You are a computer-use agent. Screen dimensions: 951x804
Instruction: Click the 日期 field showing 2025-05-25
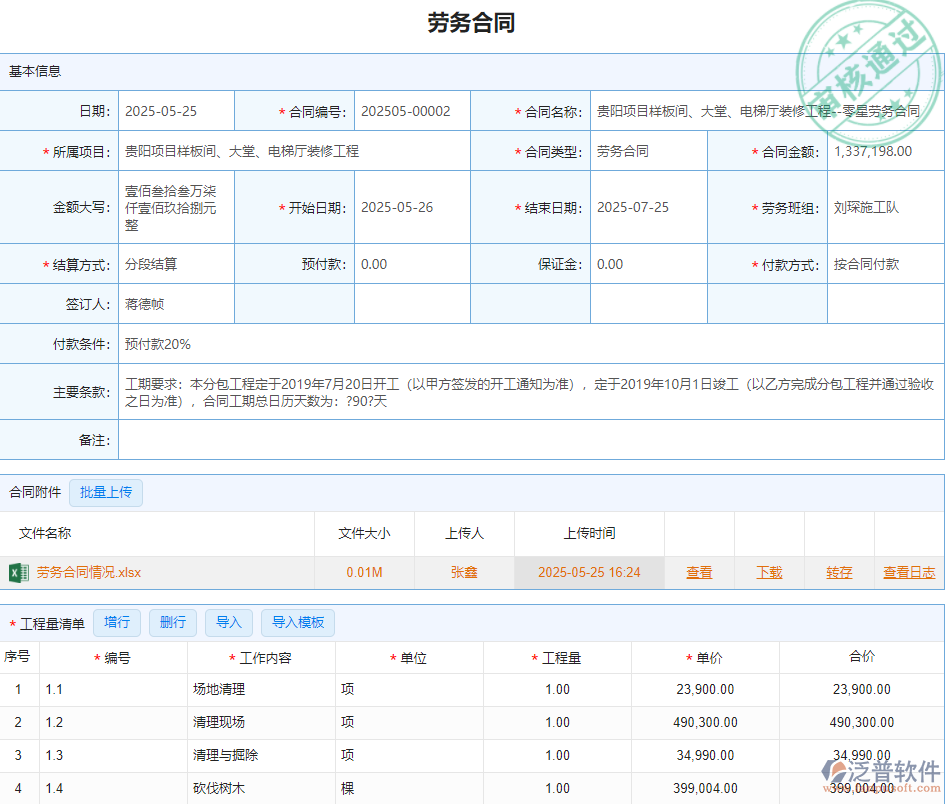(176, 110)
